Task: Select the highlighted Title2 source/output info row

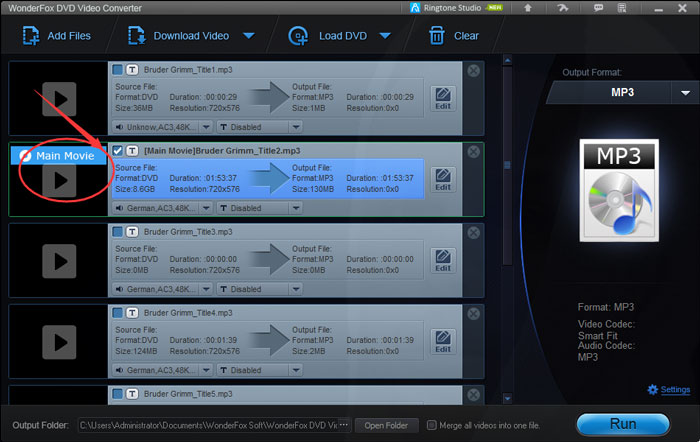Action: [268, 179]
